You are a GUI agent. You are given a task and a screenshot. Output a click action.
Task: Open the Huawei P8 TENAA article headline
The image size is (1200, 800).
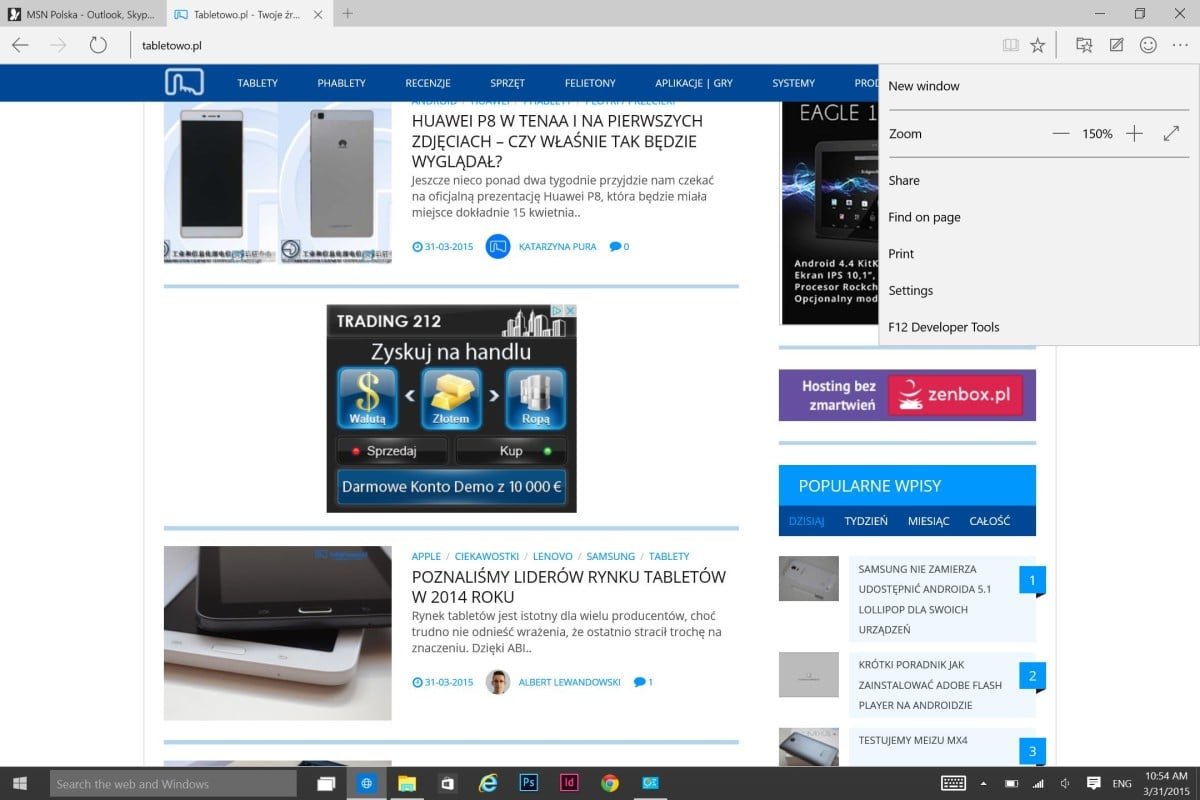557,141
